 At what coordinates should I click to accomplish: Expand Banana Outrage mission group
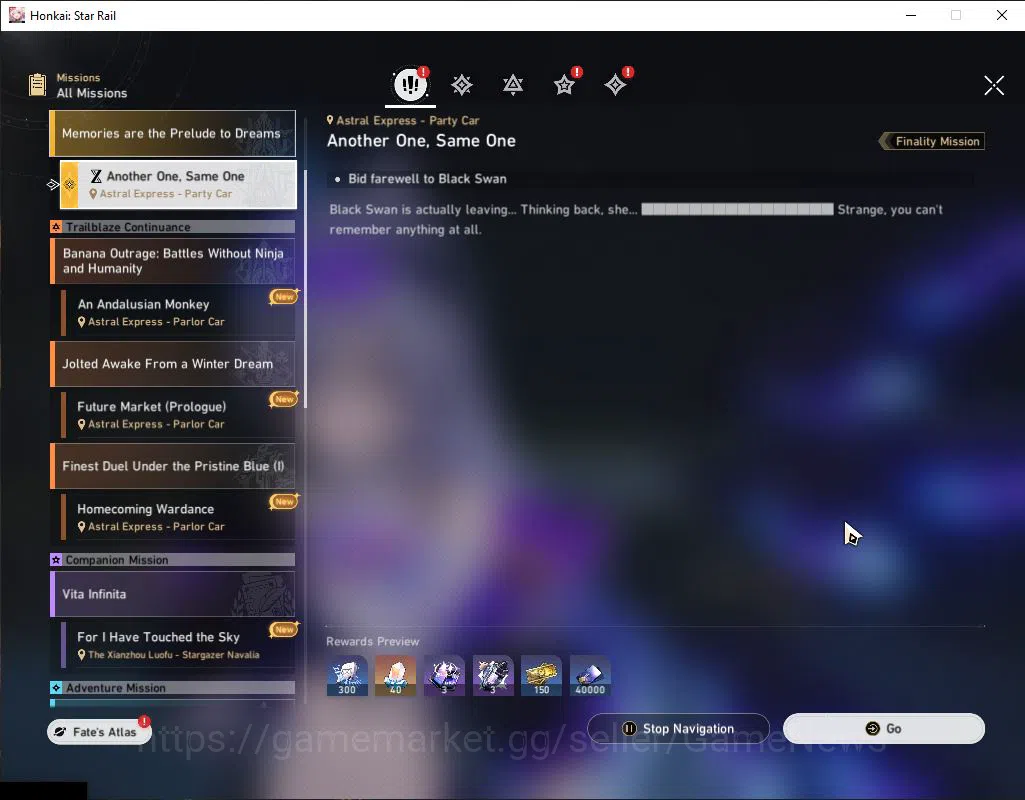click(173, 261)
